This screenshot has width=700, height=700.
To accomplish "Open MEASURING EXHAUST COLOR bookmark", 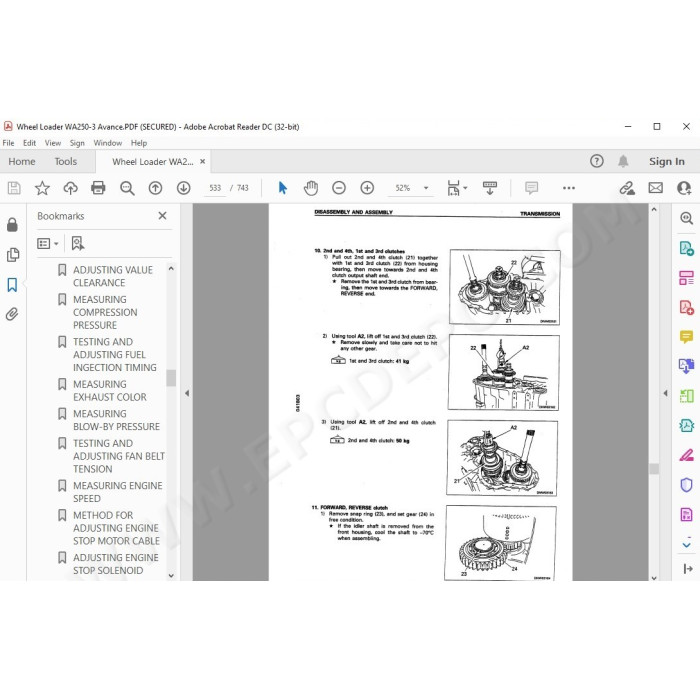I will click(x=110, y=391).
